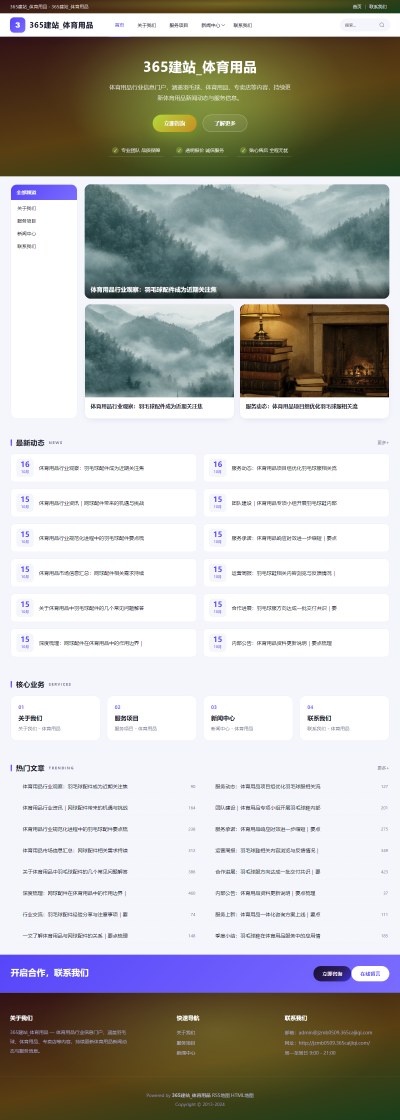The image size is (400, 1120).
Task: Click the check icon beside 透明报价
Action: click(179, 151)
